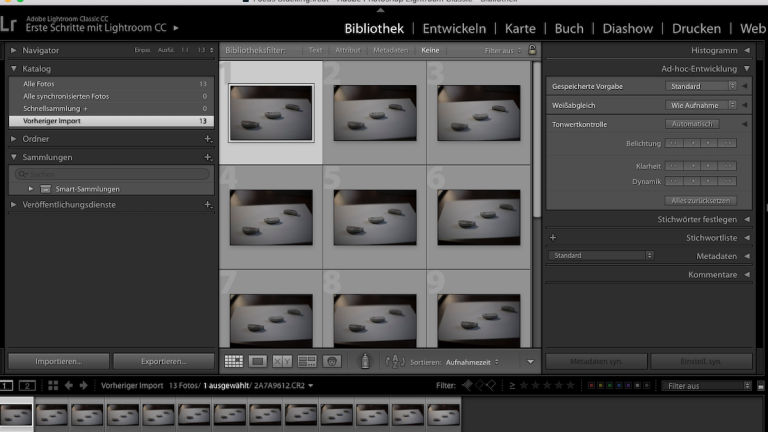Toggle flagged filter in the filmstrip
Viewport: 768px width, 432px height.
click(x=467, y=385)
